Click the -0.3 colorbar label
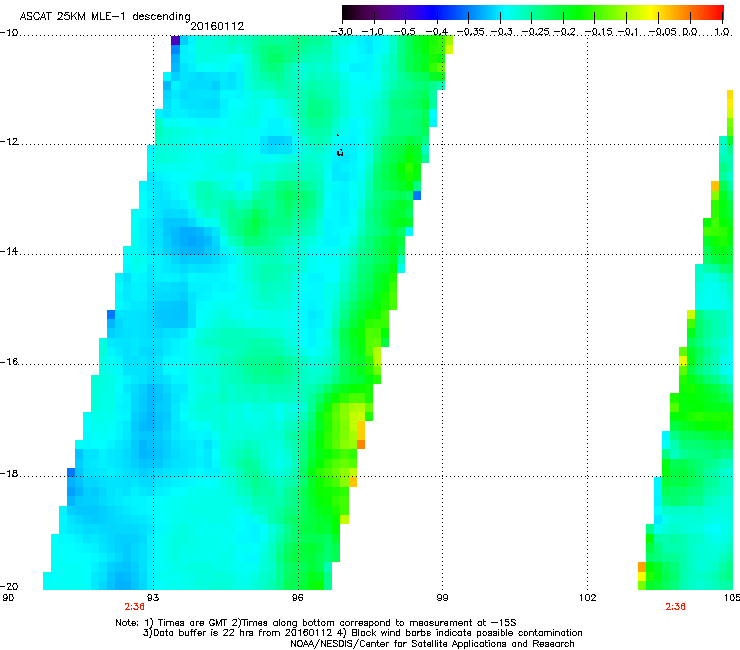This screenshot has height=650, width=740. 502,32
